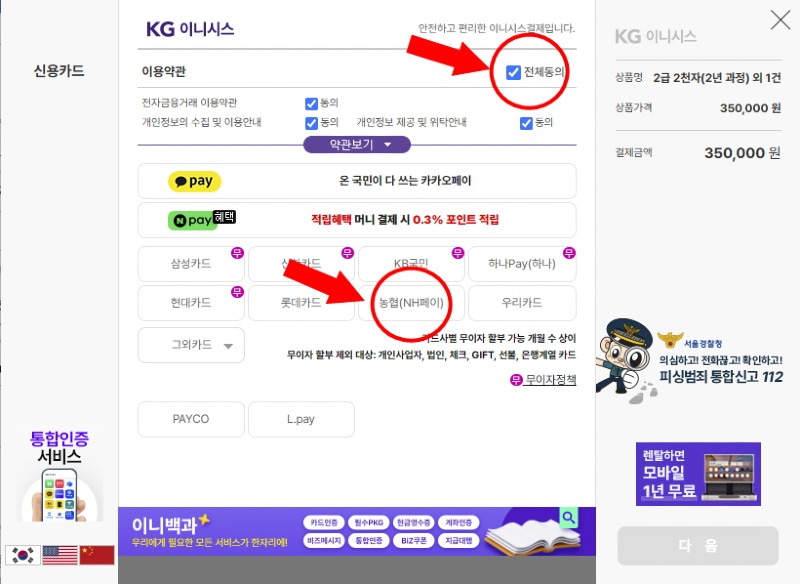Click the interest-free badge on 삼성카드
800x584 pixels.
[x=237, y=253]
